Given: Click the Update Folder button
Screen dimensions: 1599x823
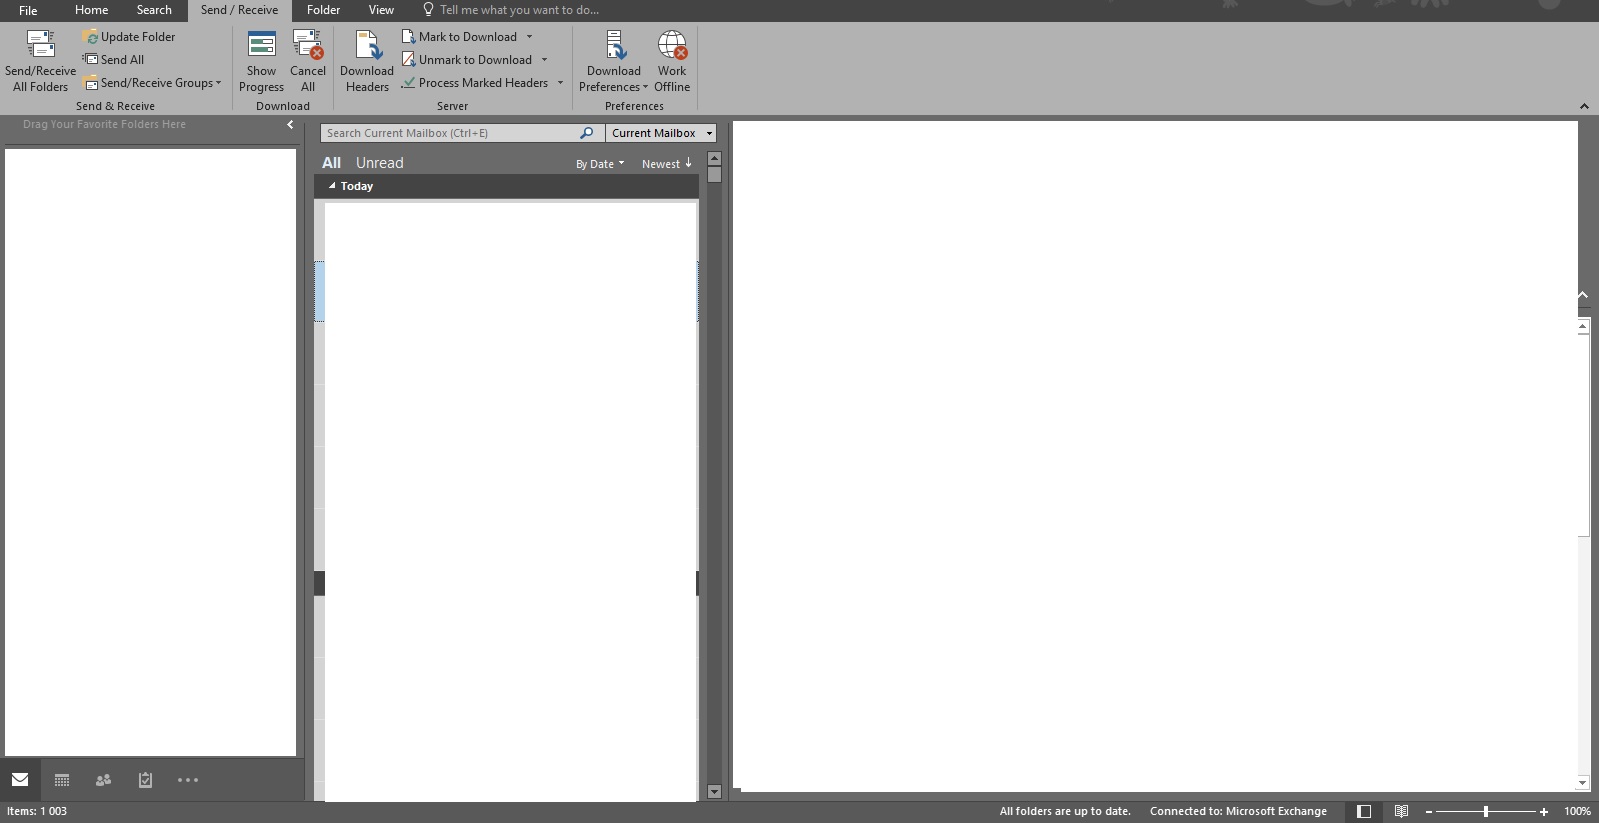Looking at the screenshot, I should pyautogui.click(x=129, y=37).
